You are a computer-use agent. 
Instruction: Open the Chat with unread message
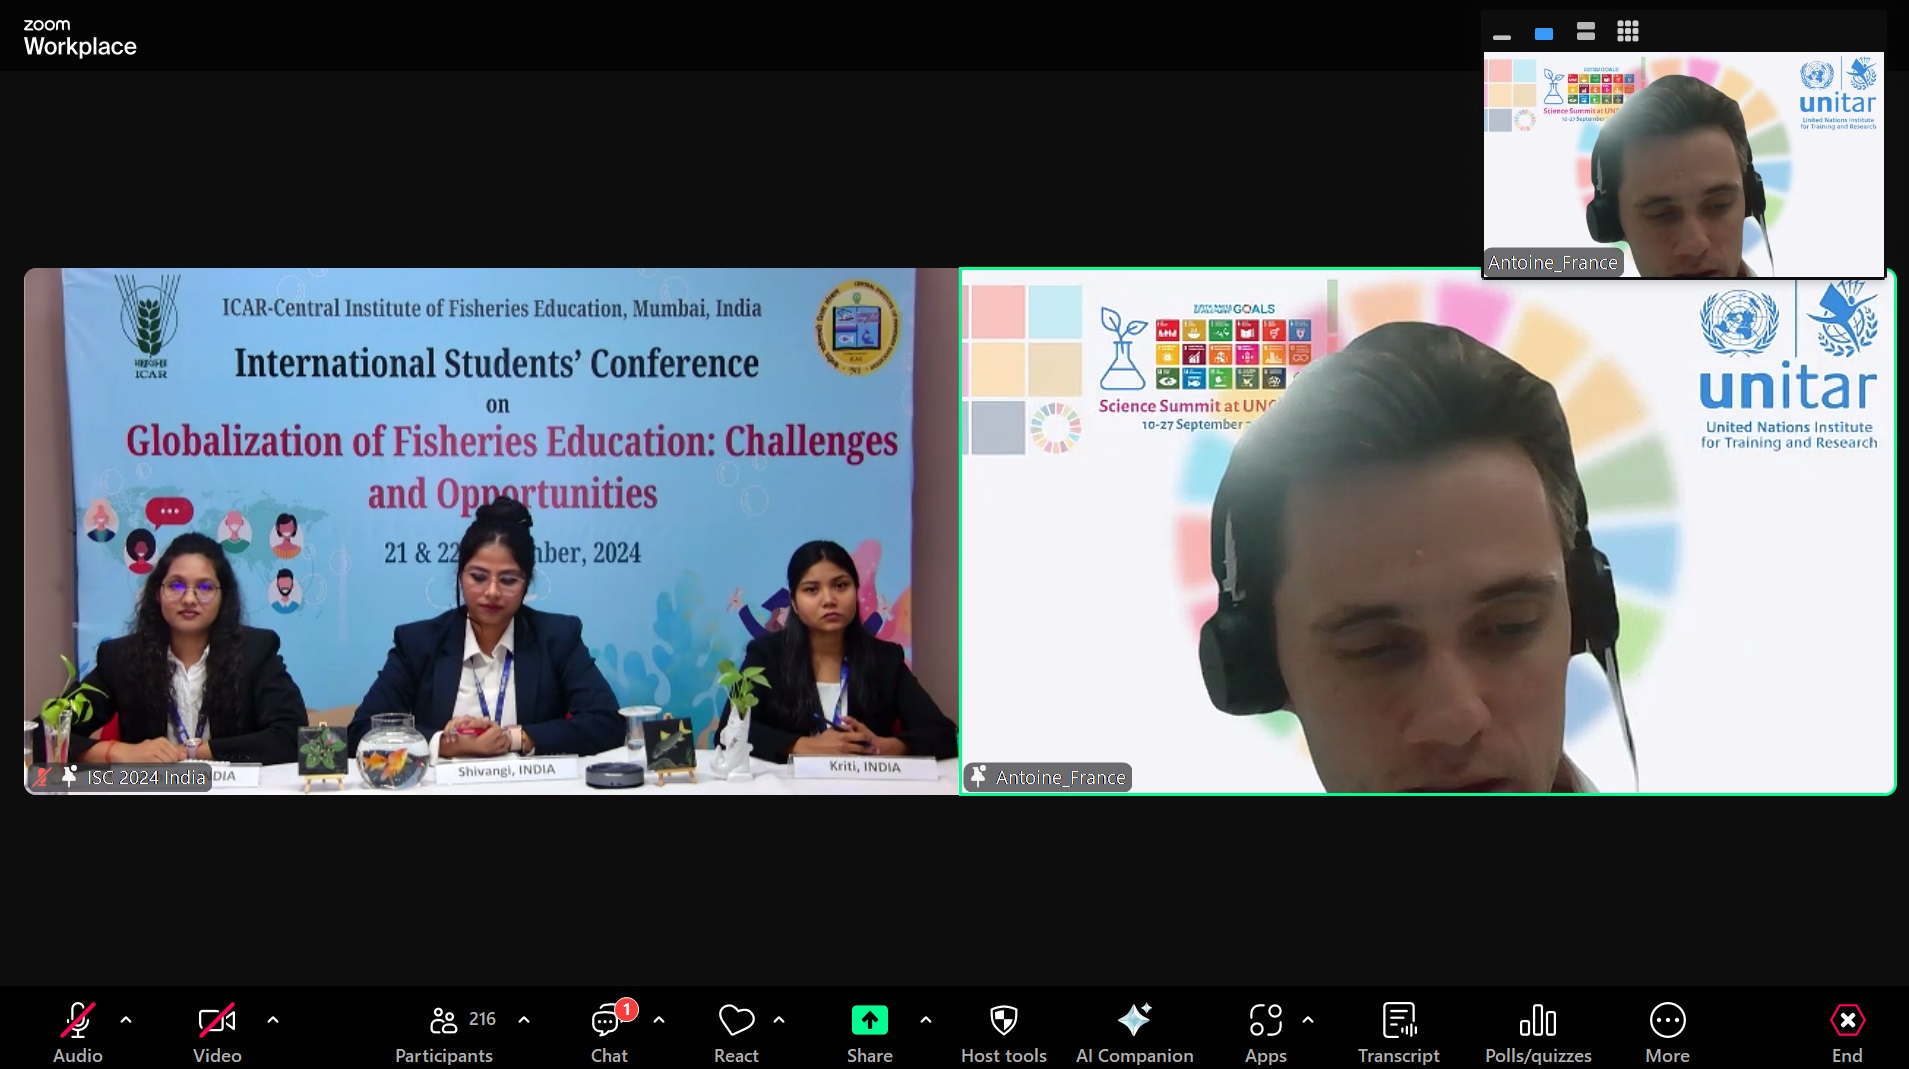608,1031
